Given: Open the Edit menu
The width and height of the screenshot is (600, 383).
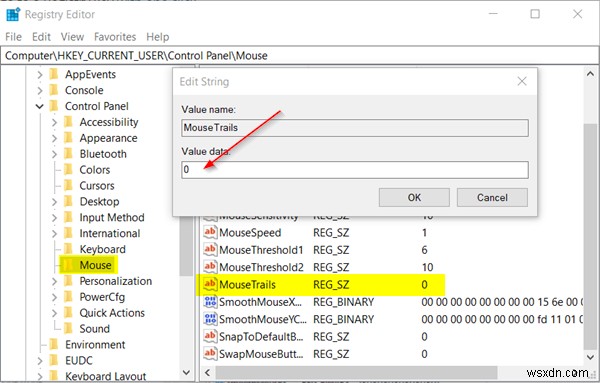Looking at the screenshot, I should click(x=41, y=37).
